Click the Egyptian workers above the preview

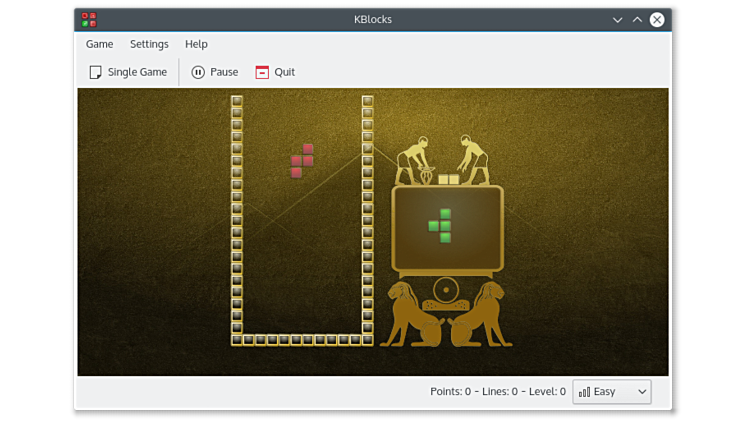[x=444, y=160]
